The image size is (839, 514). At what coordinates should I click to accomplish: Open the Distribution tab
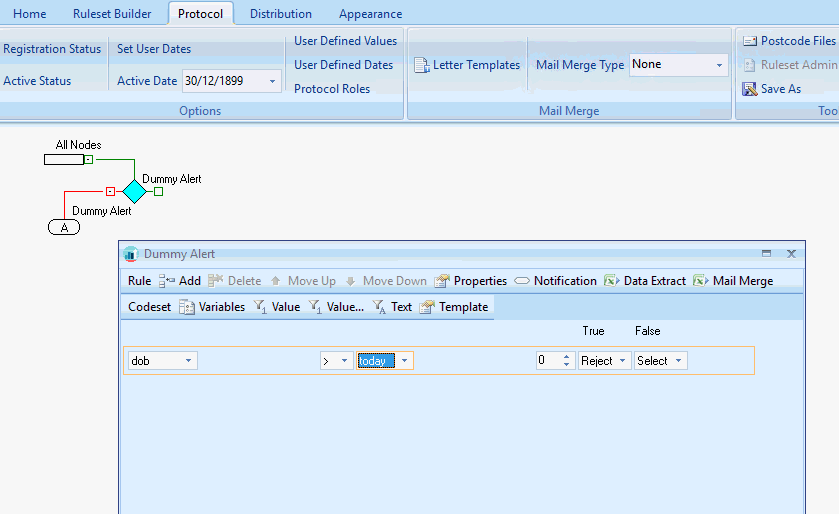coord(281,14)
